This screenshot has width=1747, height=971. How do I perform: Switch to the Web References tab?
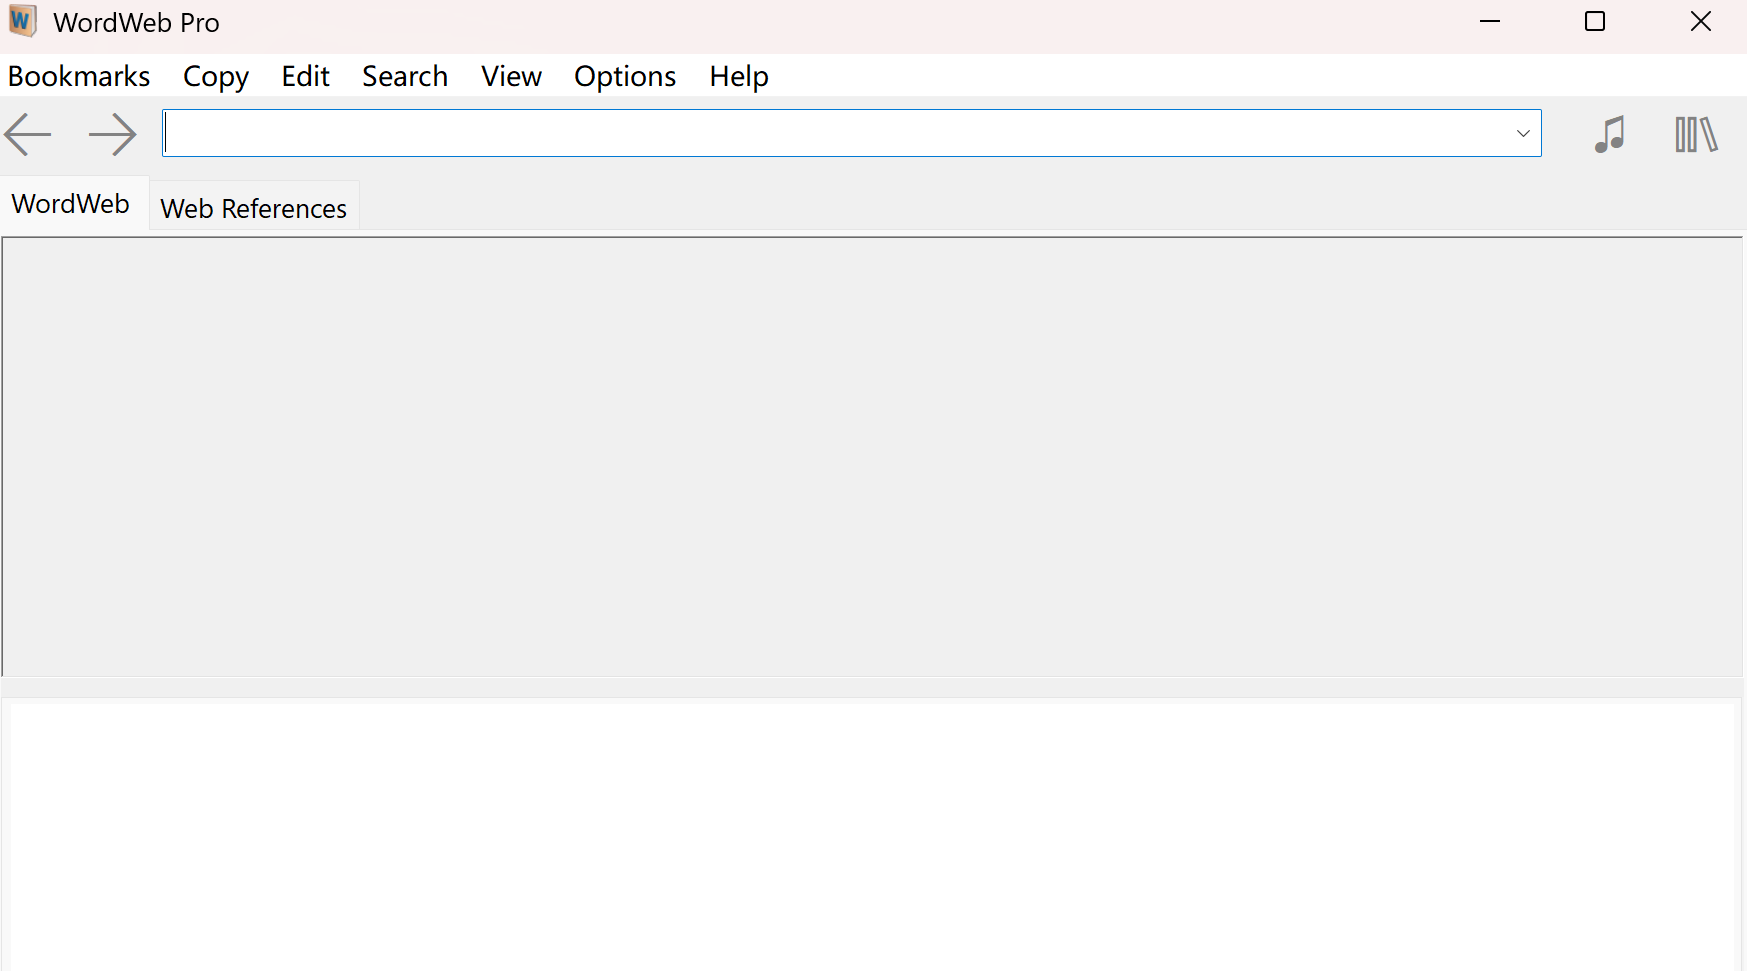(254, 208)
